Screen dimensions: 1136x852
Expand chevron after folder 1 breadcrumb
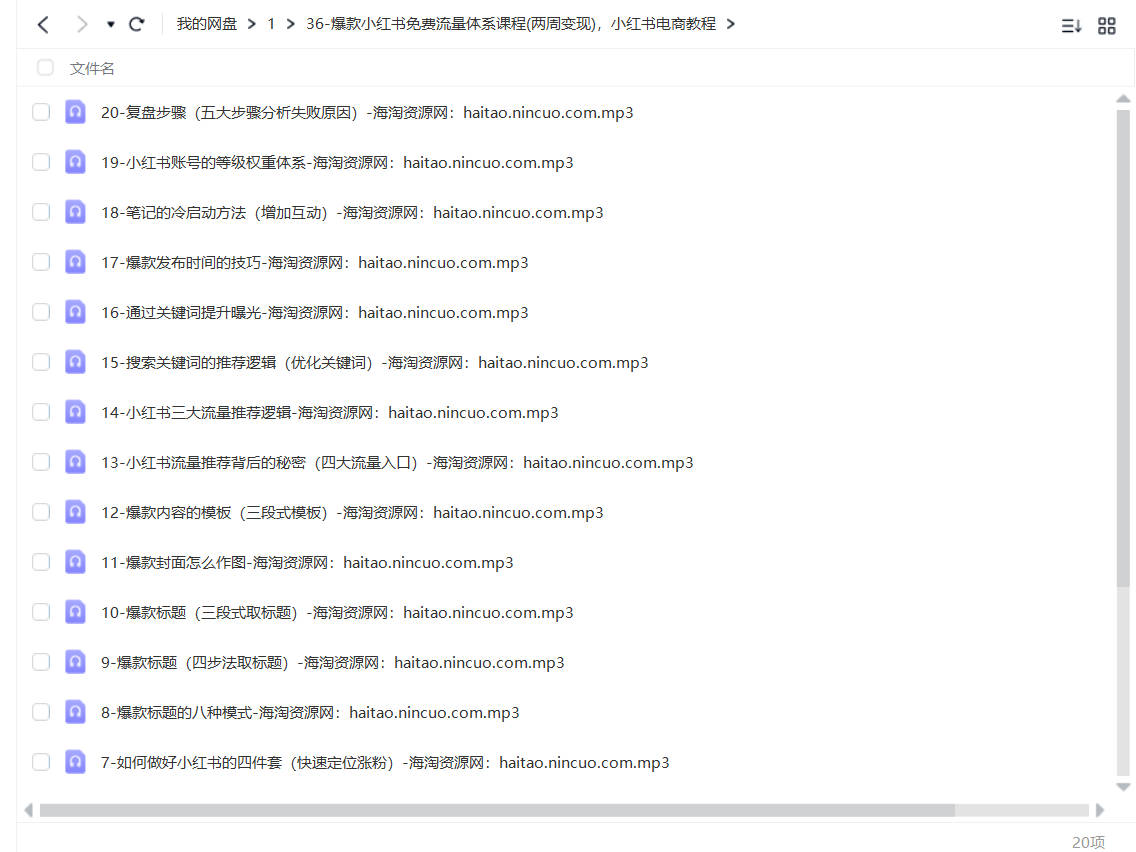[x=291, y=24]
